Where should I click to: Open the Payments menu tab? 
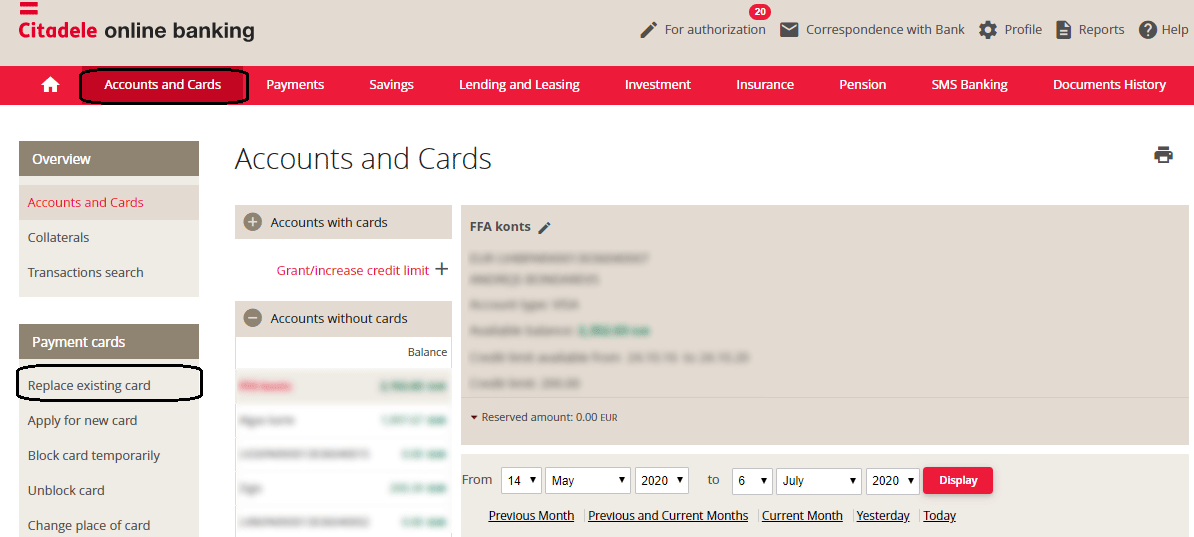[295, 85]
